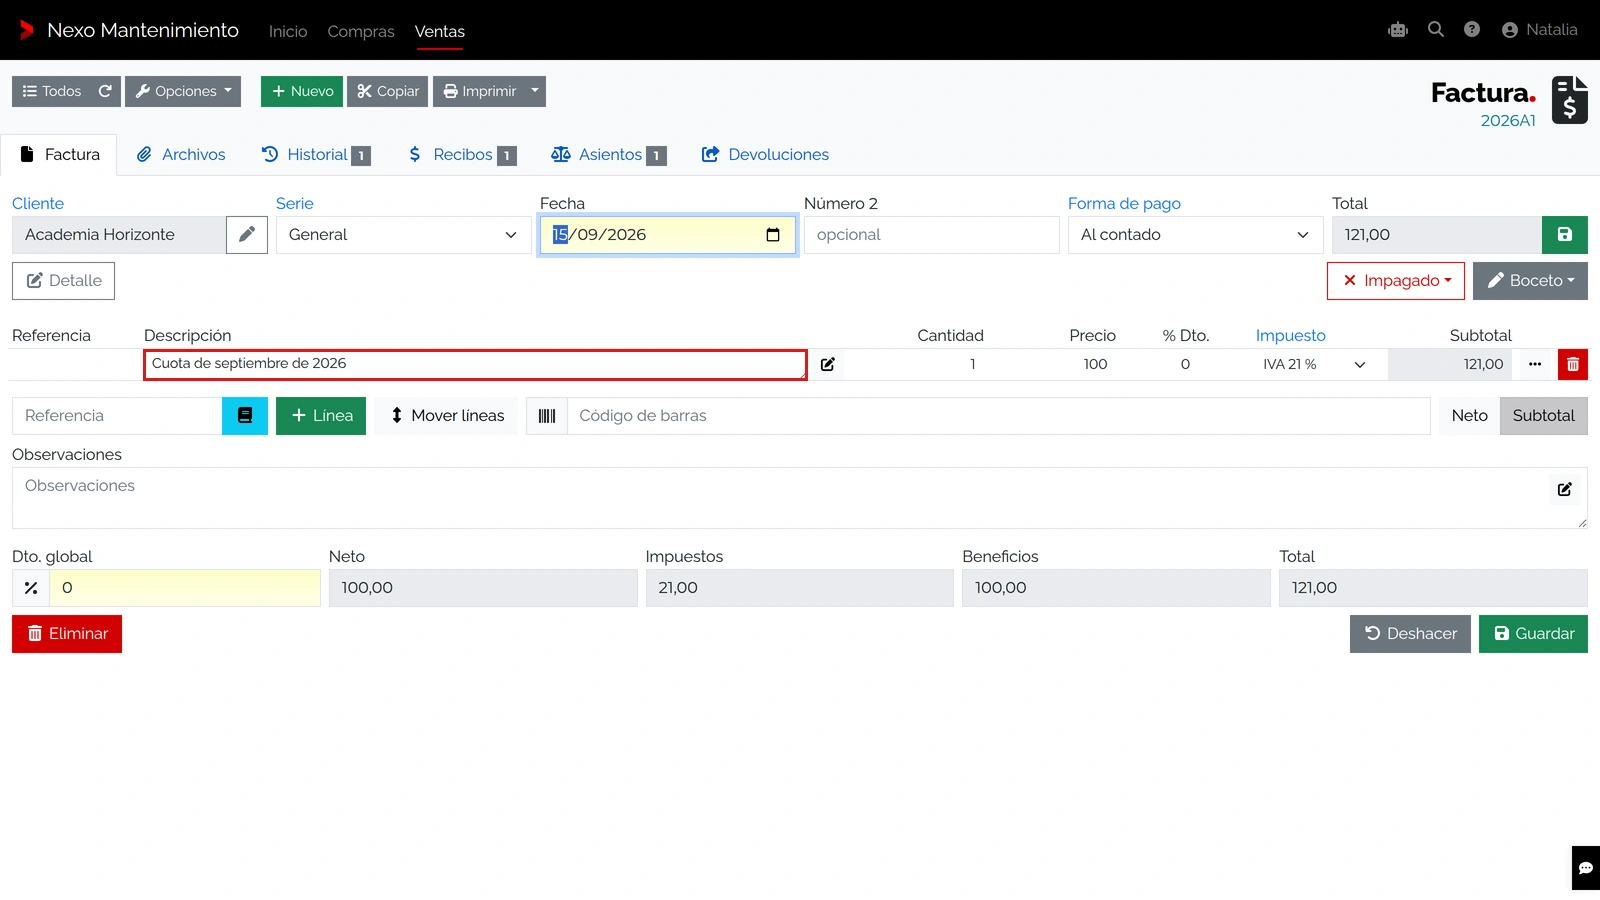Open Impagado status dropdown

click(x=1396, y=281)
